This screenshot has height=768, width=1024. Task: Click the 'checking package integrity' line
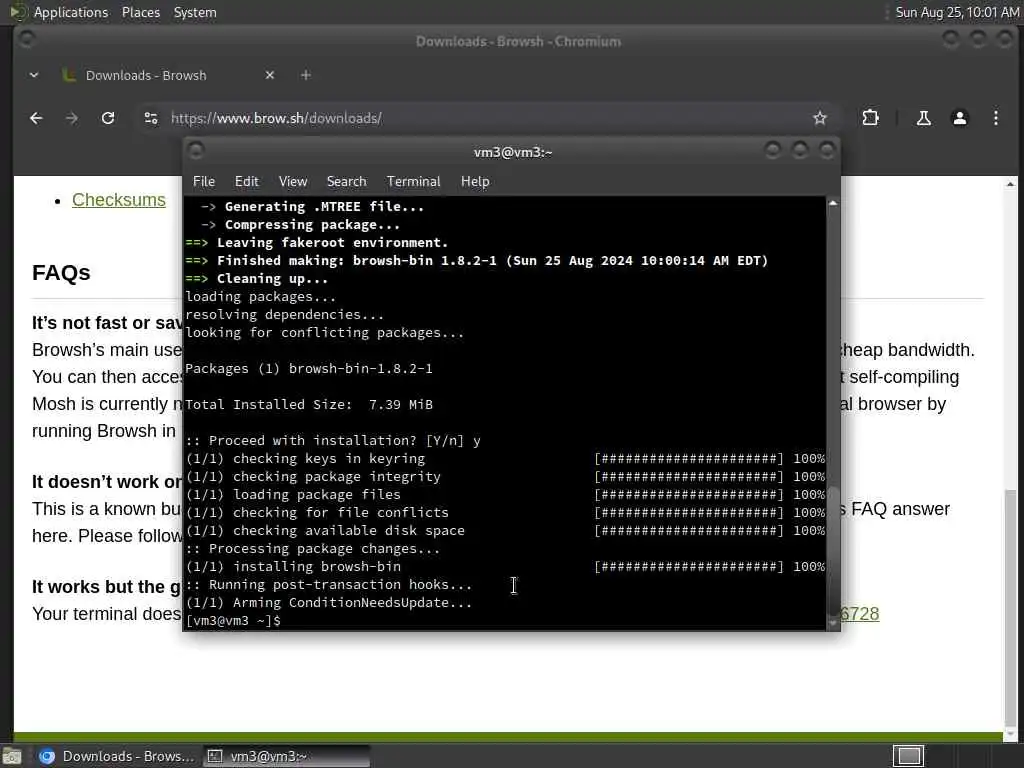coord(505,476)
